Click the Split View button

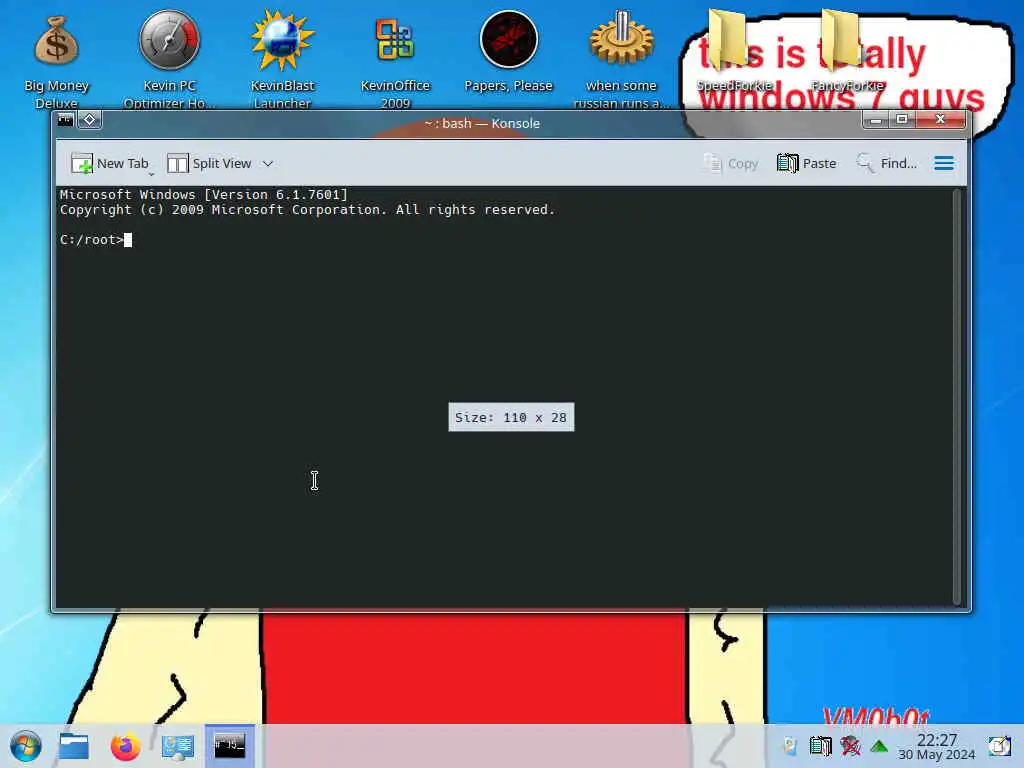click(209, 163)
